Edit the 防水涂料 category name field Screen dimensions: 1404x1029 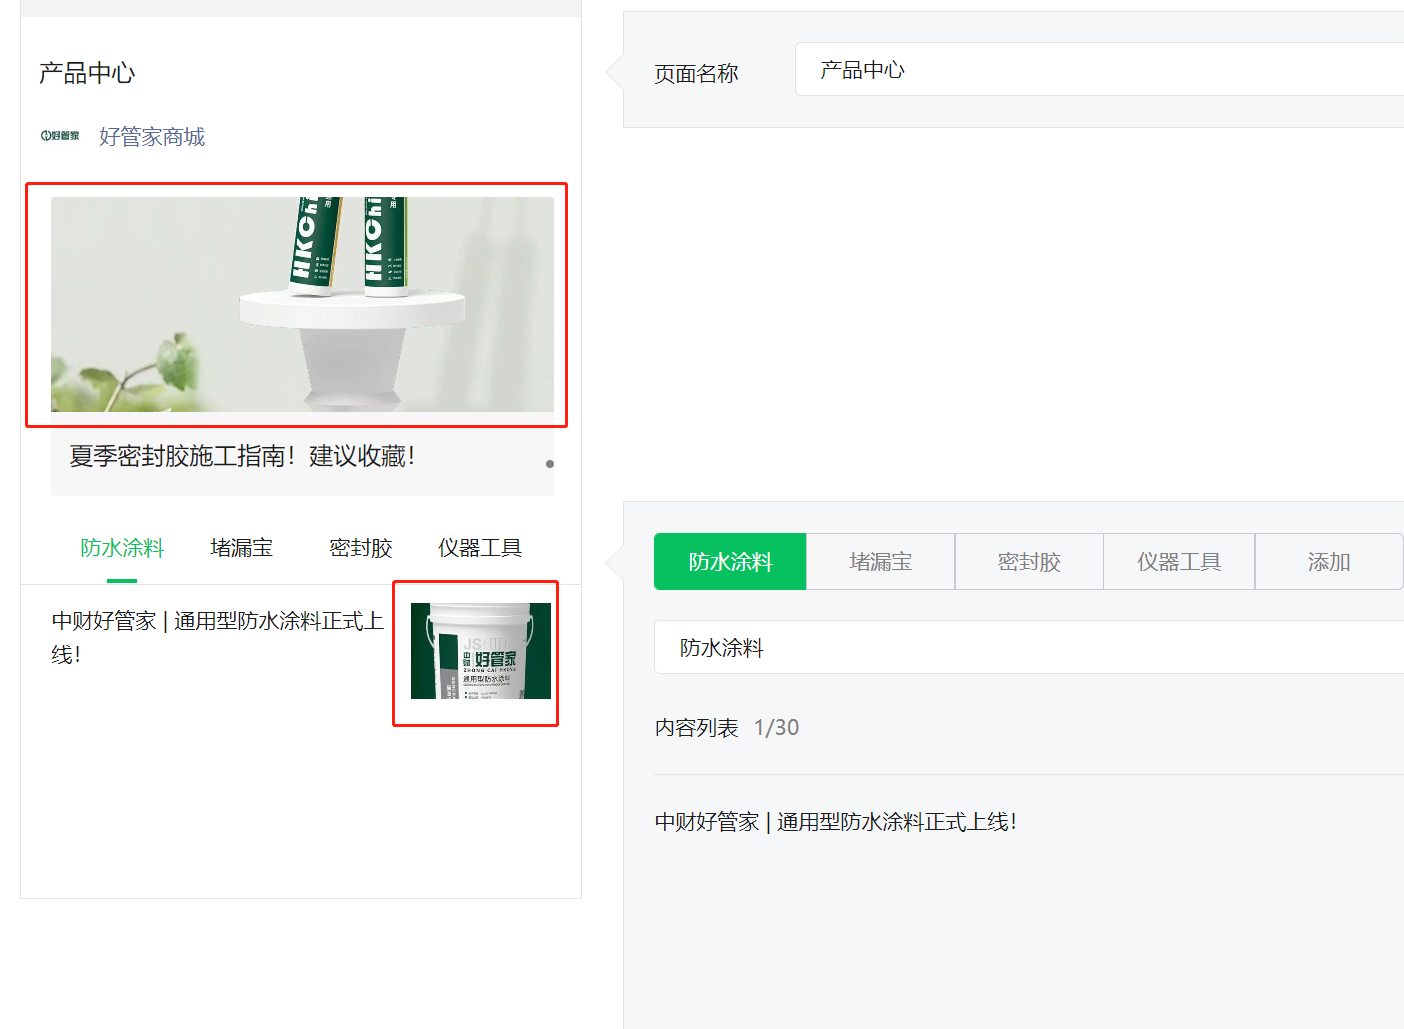pos(1029,647)
